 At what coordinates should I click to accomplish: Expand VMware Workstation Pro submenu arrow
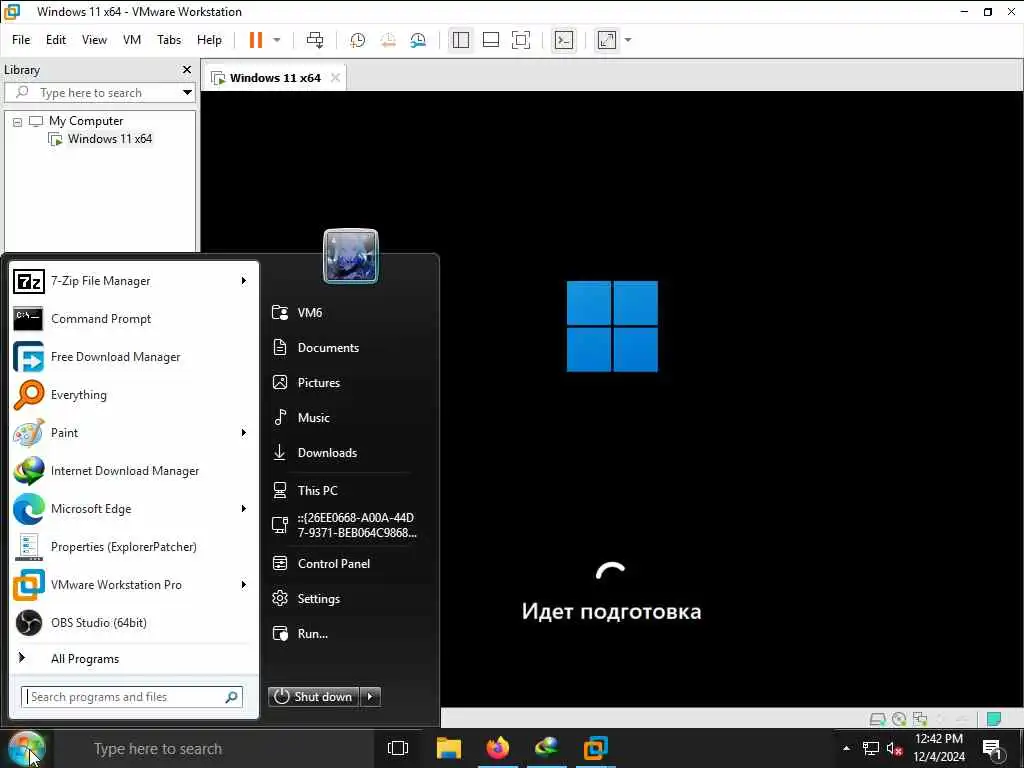tap(244, 584)
